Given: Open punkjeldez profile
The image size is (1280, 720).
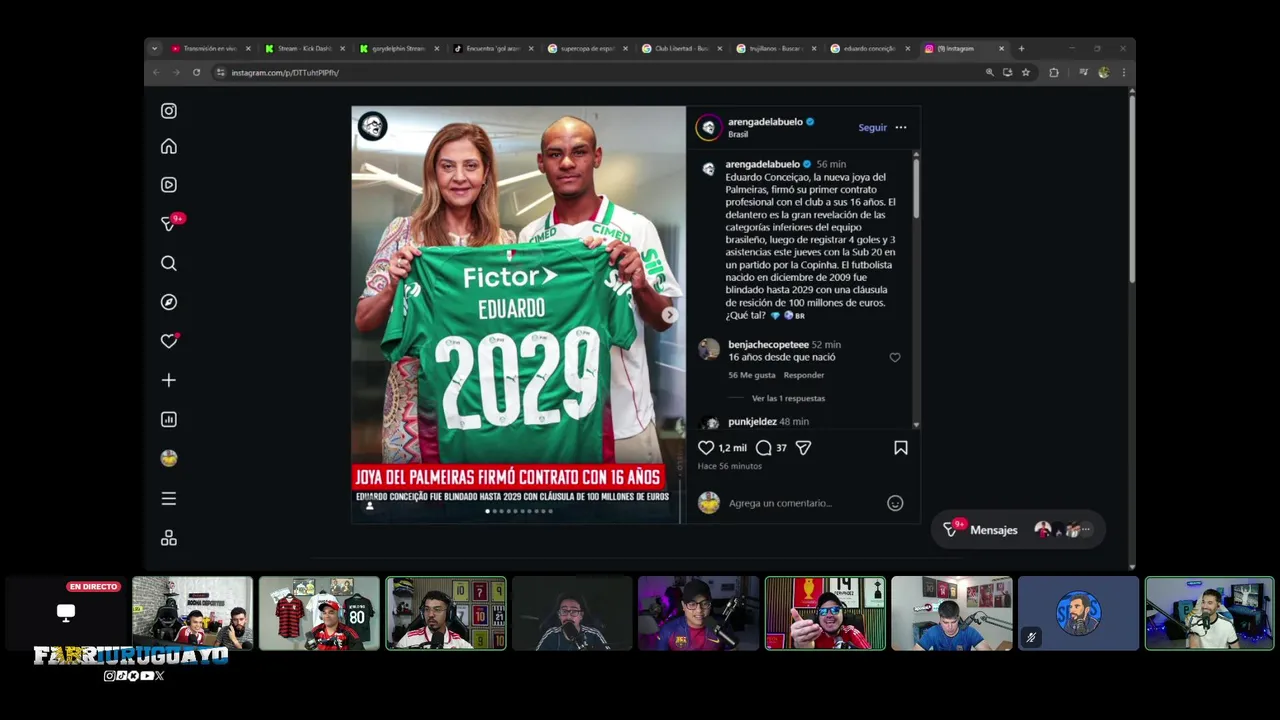Looking at the screenshot, I should (752, 422).
